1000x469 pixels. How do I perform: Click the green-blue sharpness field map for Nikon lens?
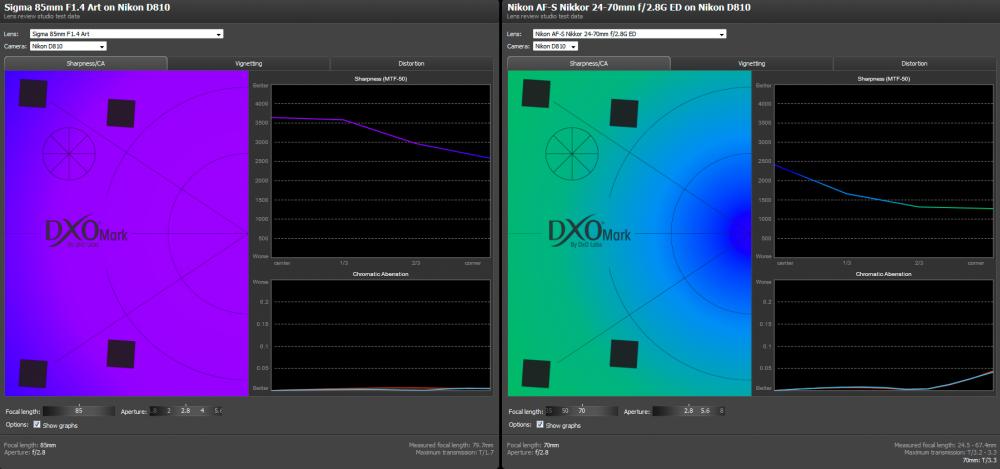pyautogui.click(x=629, y=233)
